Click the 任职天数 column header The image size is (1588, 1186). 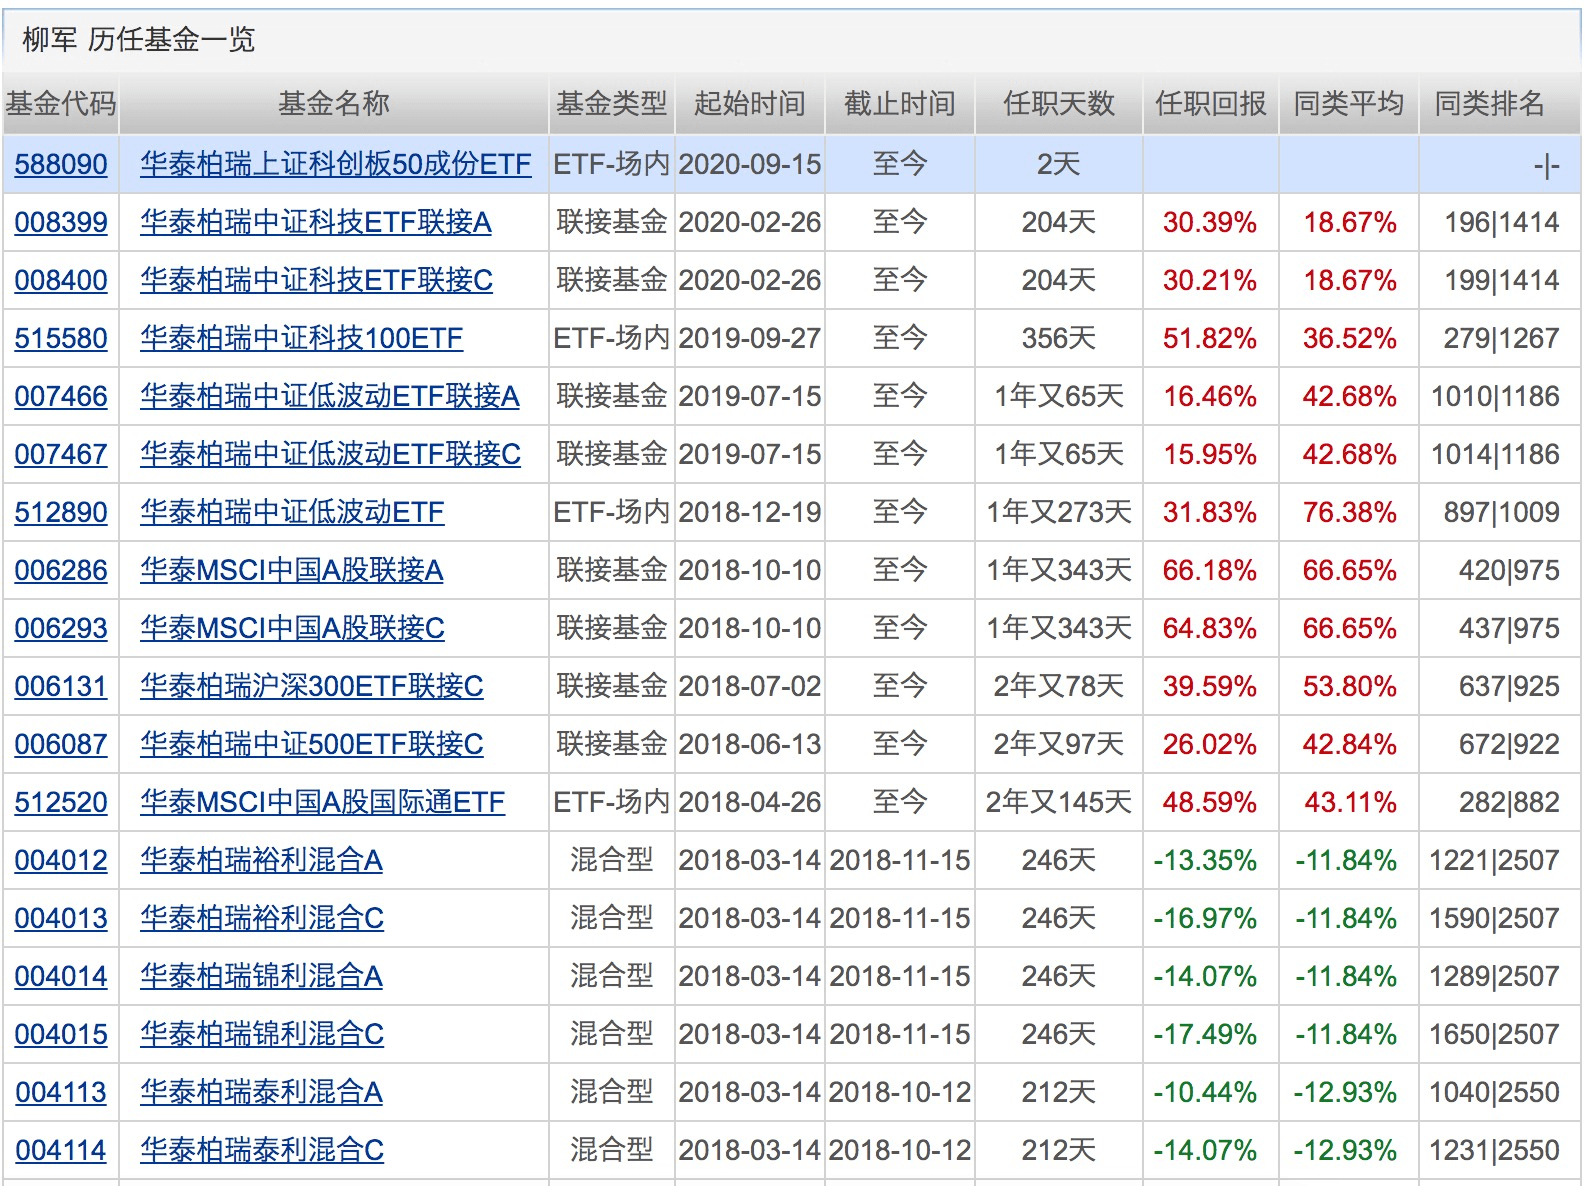pyautogui.click(x=1059, y=104)
